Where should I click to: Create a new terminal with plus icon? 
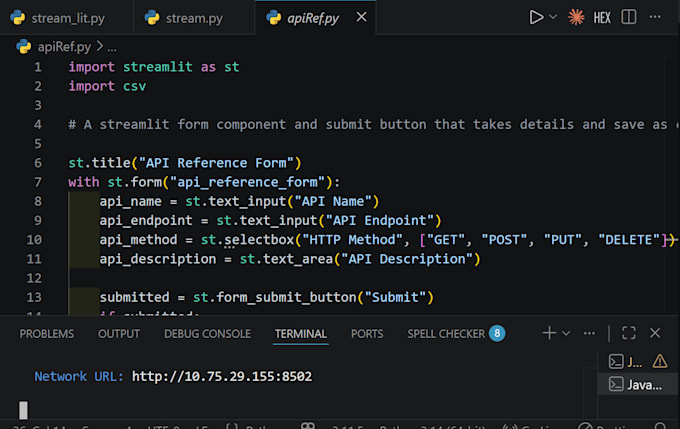[549, 333]
